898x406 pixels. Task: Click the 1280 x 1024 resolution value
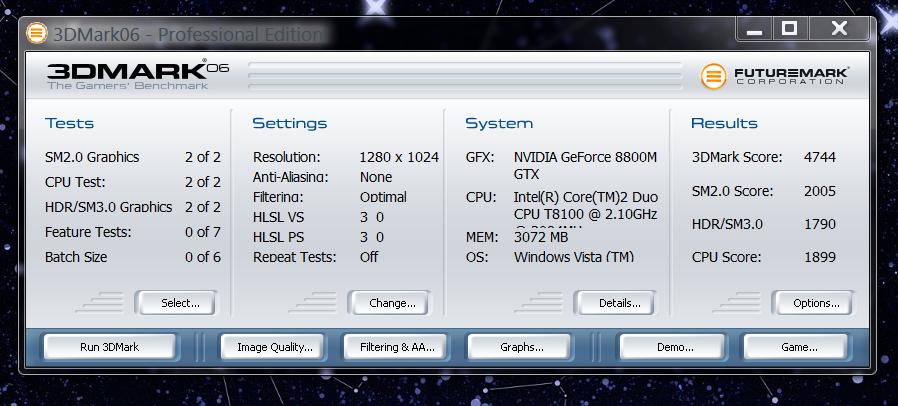[x=399, y=157]
